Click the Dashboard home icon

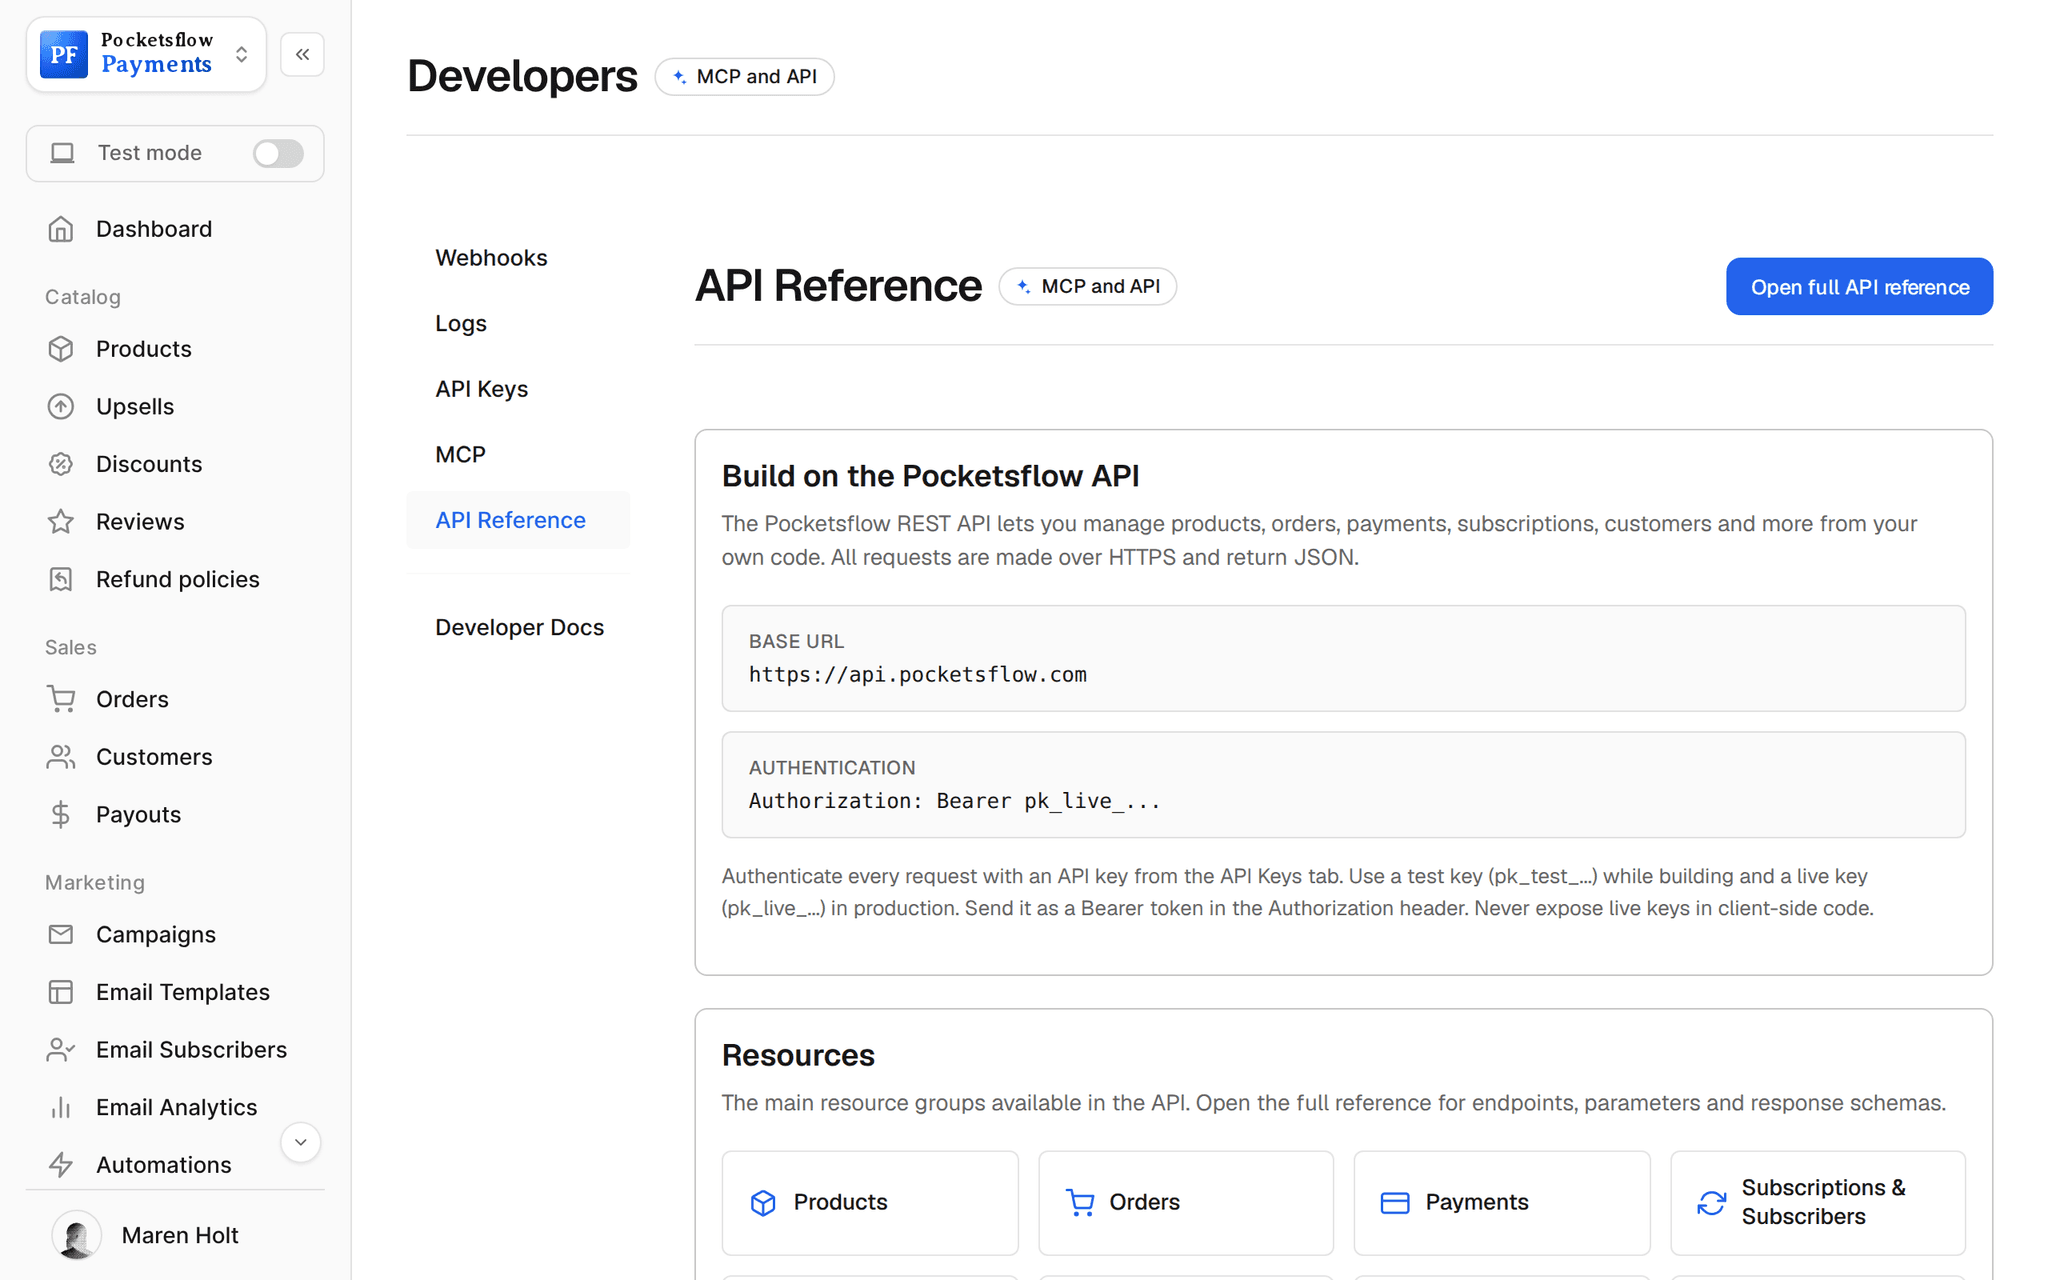(x=61, y=229)
